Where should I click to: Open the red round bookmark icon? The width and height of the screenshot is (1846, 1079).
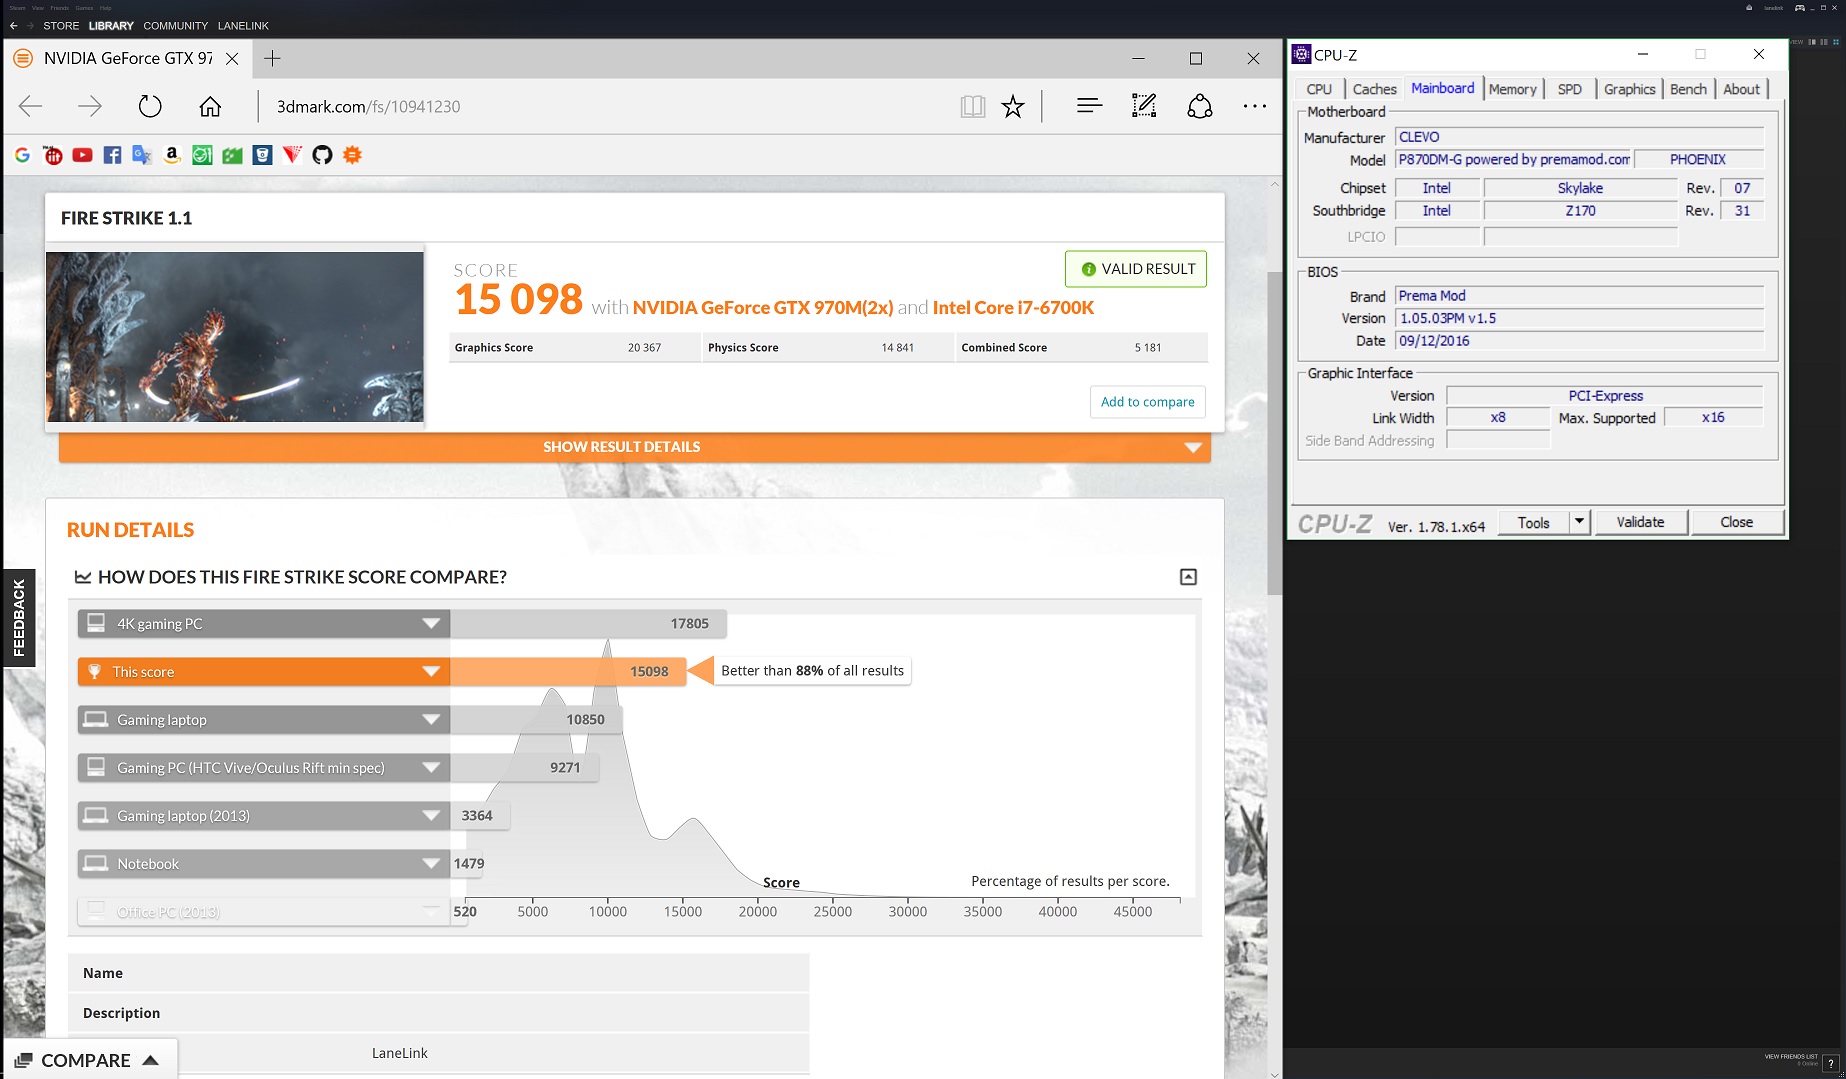tap(53, 155)
